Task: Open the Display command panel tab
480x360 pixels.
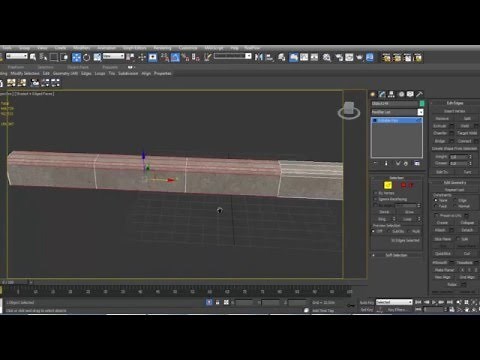Action: coord(410,94)
